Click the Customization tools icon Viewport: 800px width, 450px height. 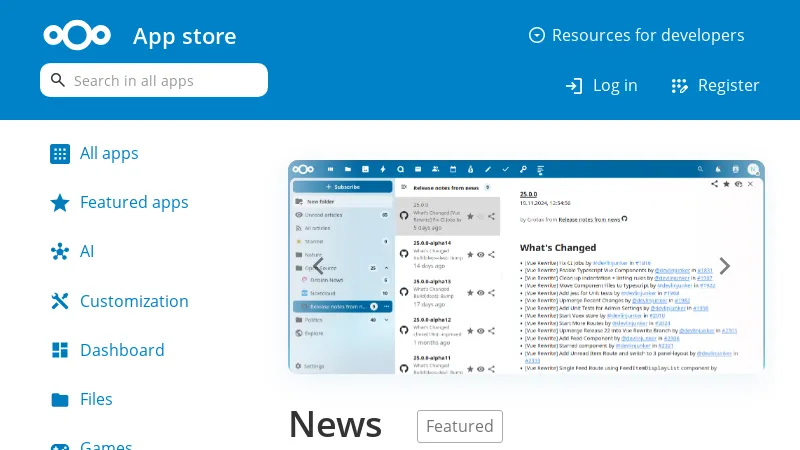point(60,301)
